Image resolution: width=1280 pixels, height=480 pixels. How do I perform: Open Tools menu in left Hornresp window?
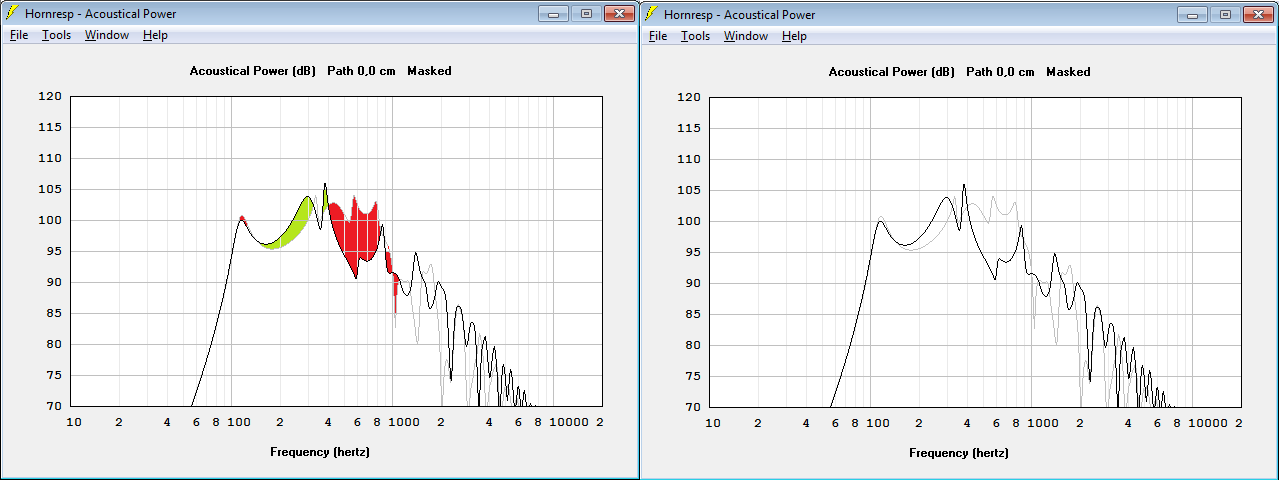click(x=56, y=35)
